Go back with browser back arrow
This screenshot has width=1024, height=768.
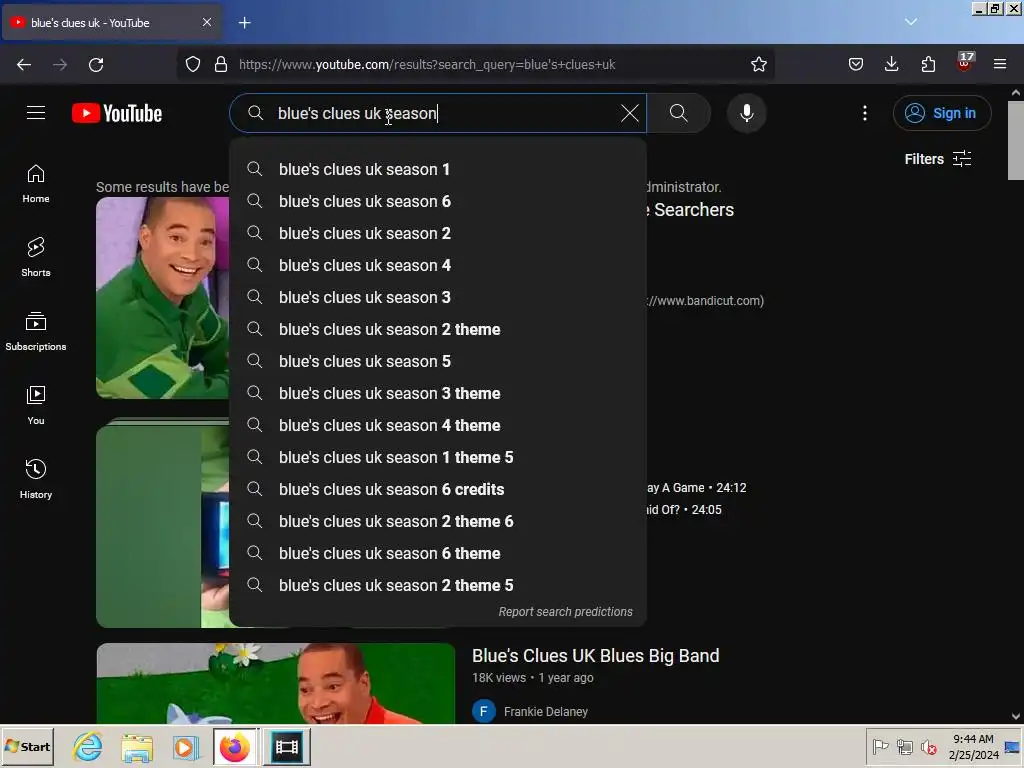pyautogui.click(x=24, y=65)
